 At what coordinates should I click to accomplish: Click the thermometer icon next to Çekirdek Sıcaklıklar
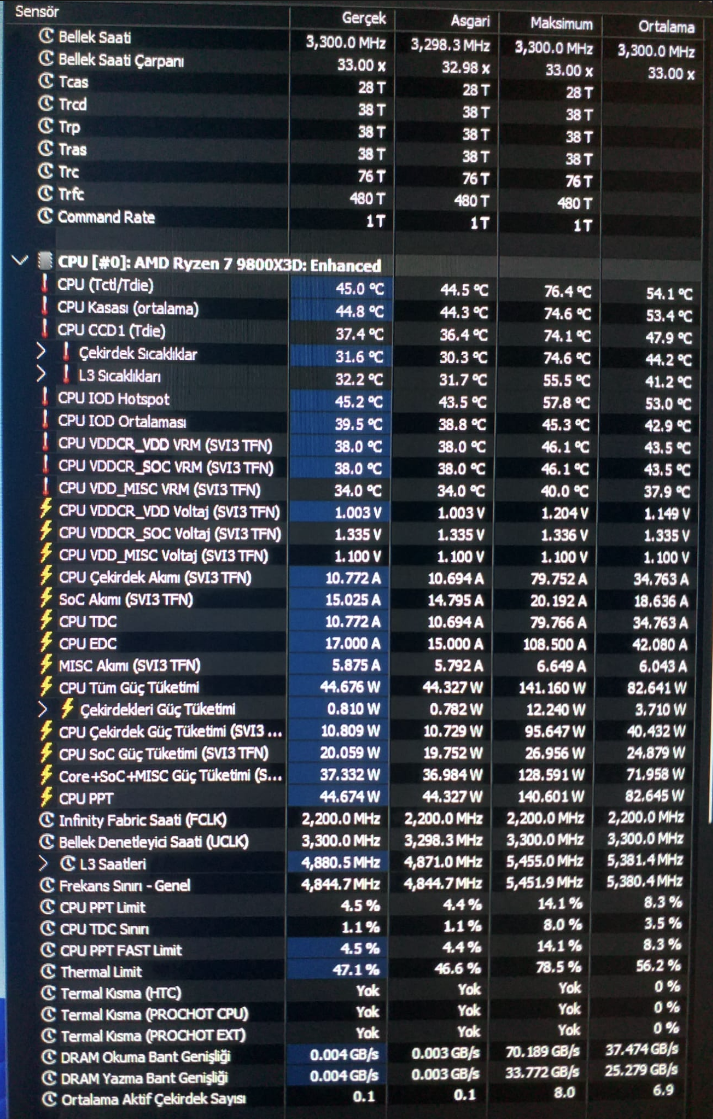pyautogui.click(x=66, y=353)
